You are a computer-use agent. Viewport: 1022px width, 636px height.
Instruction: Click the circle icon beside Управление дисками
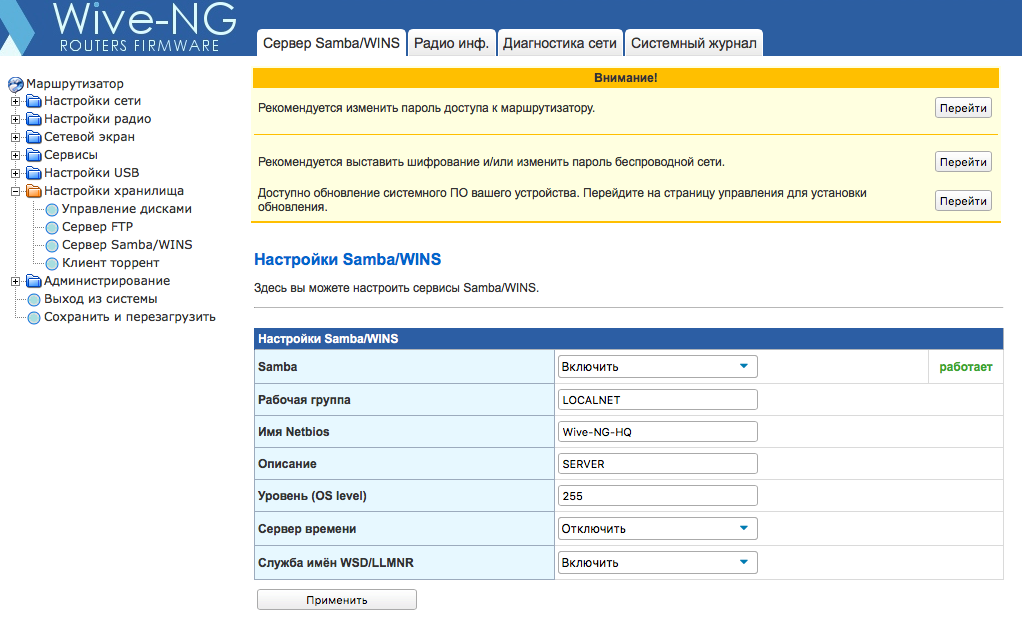coord(51,210)
